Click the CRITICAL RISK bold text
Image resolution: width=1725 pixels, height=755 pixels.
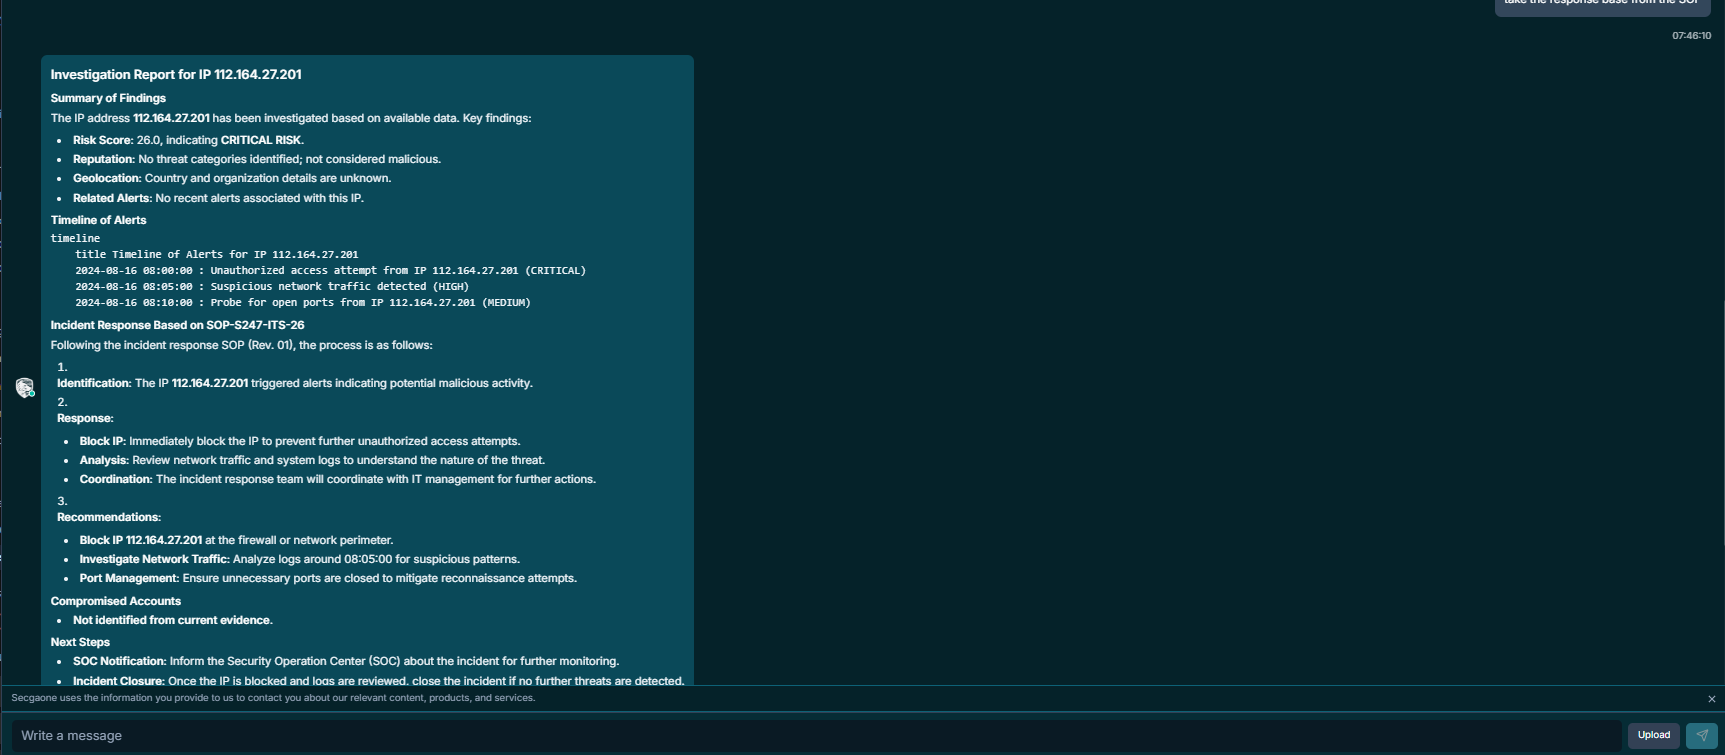260,140
